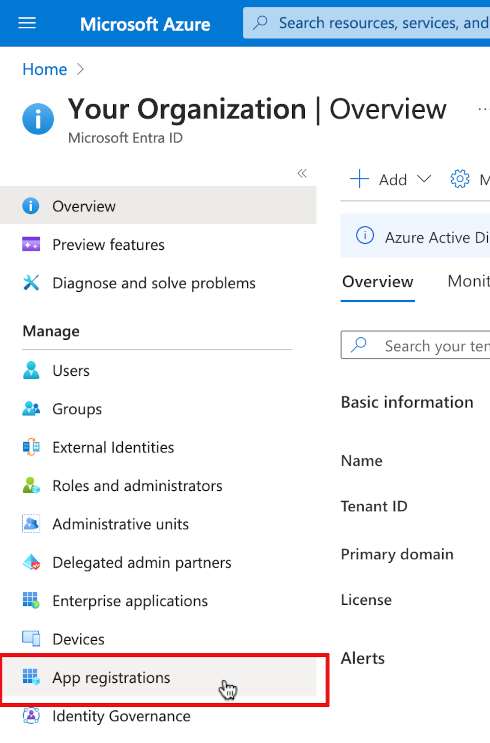Focus the Search your tenant field
Screen dimensions: 490x743
click(415, 345)
